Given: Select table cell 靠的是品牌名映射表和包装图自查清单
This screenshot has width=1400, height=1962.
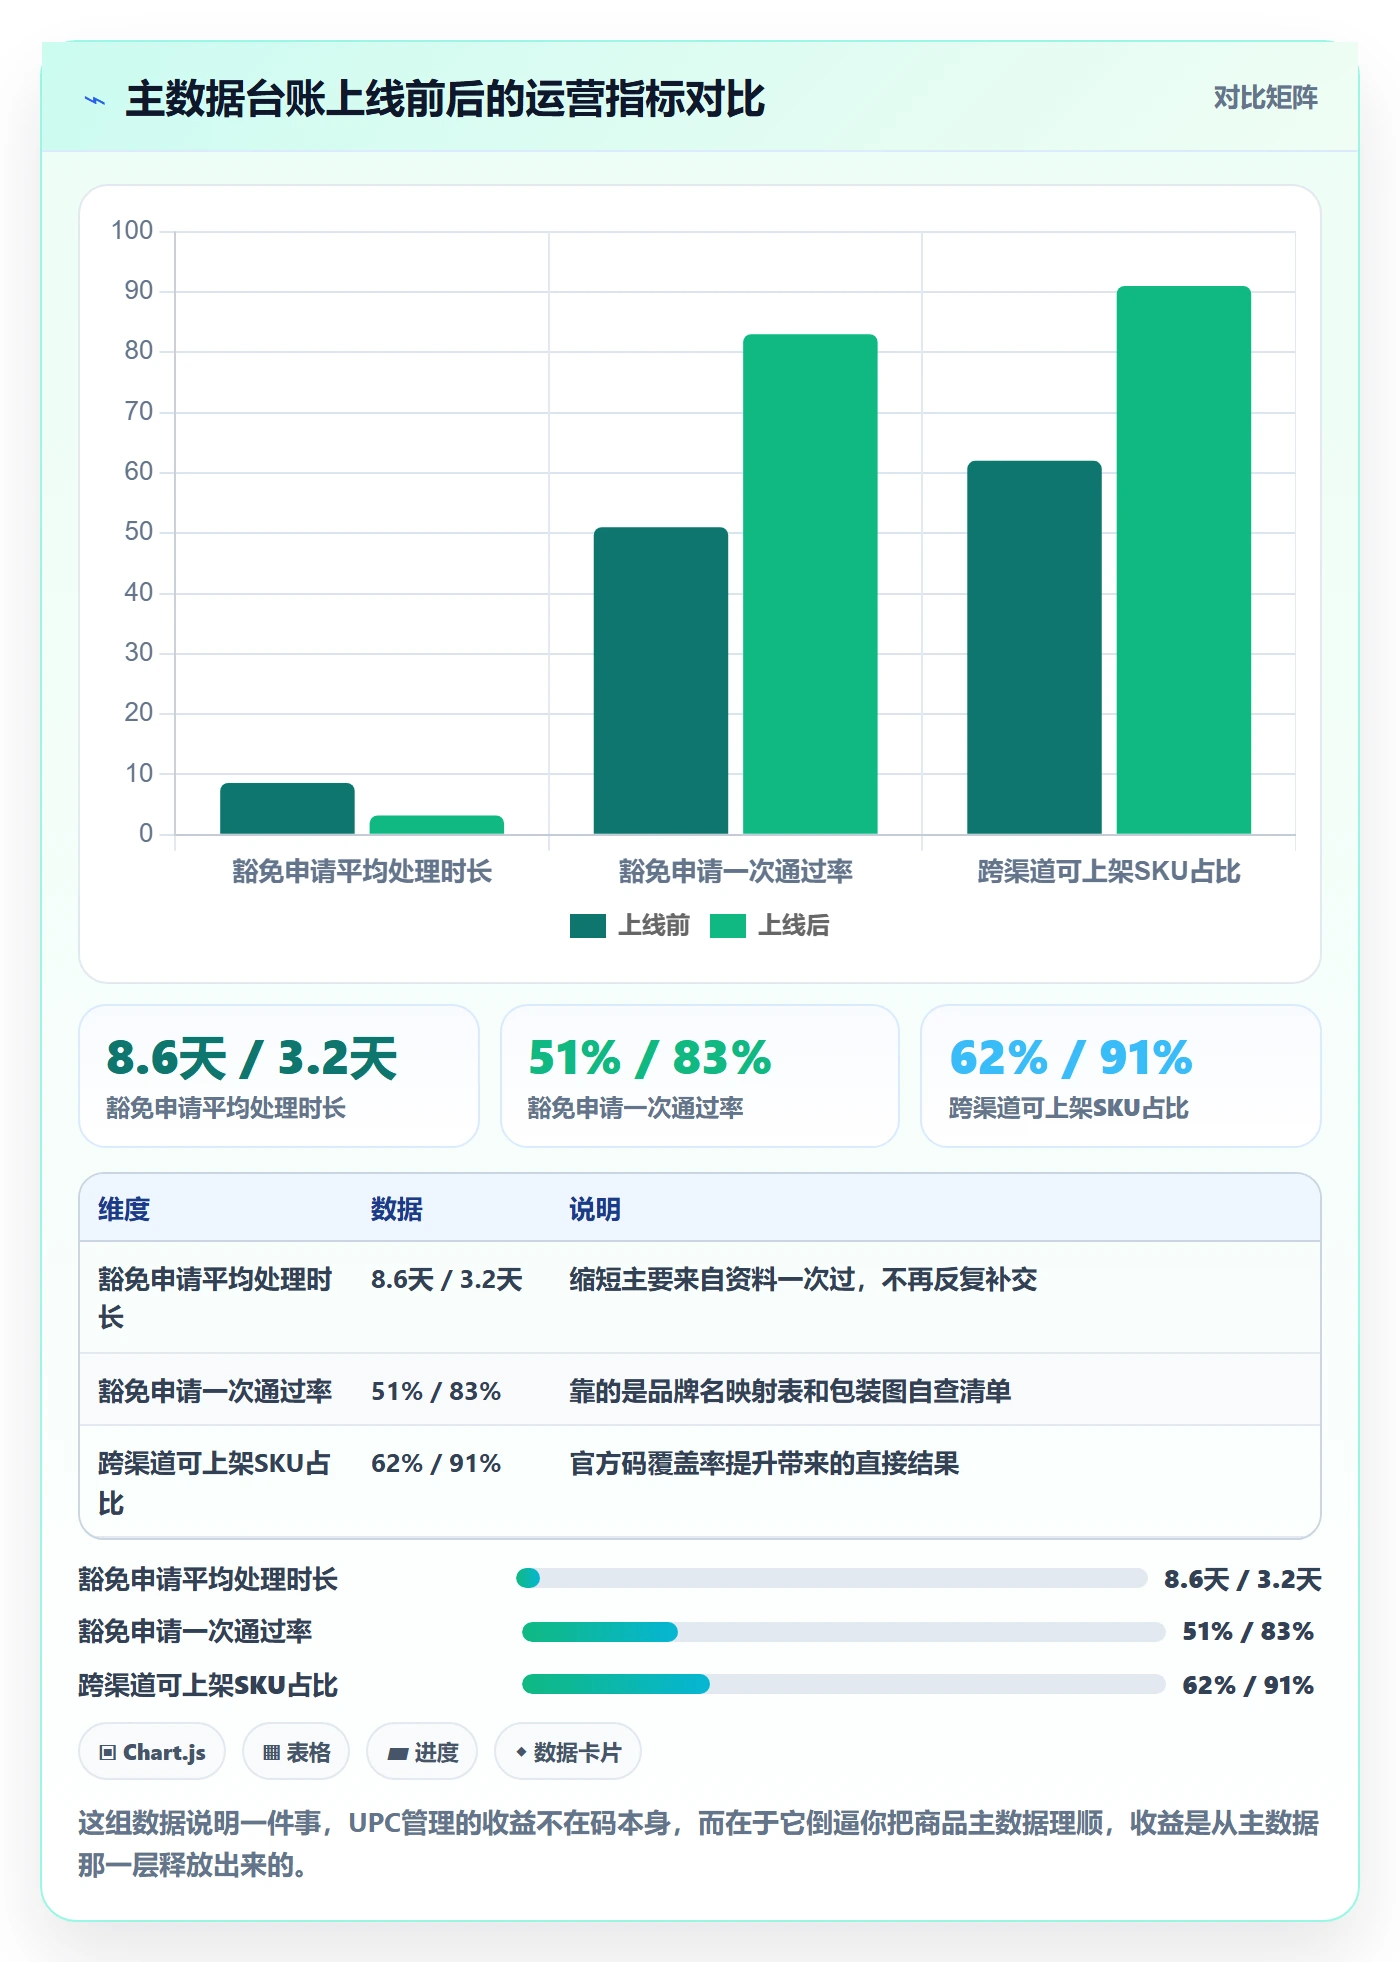Looking at the screenshot, I should pos(790,1392).
